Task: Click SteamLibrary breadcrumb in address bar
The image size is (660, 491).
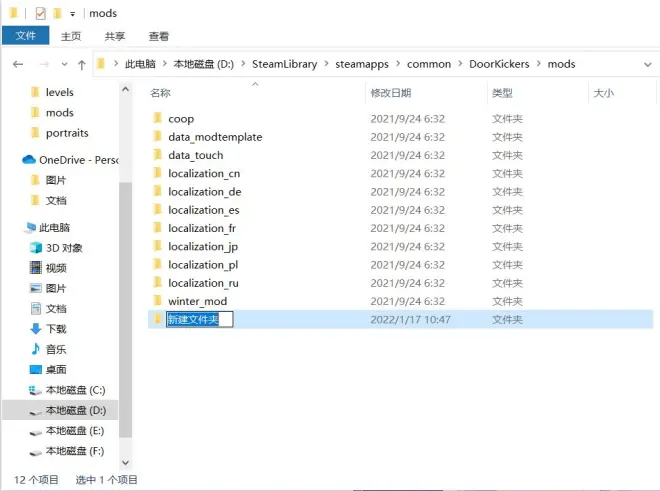Action: click(285, 64)
